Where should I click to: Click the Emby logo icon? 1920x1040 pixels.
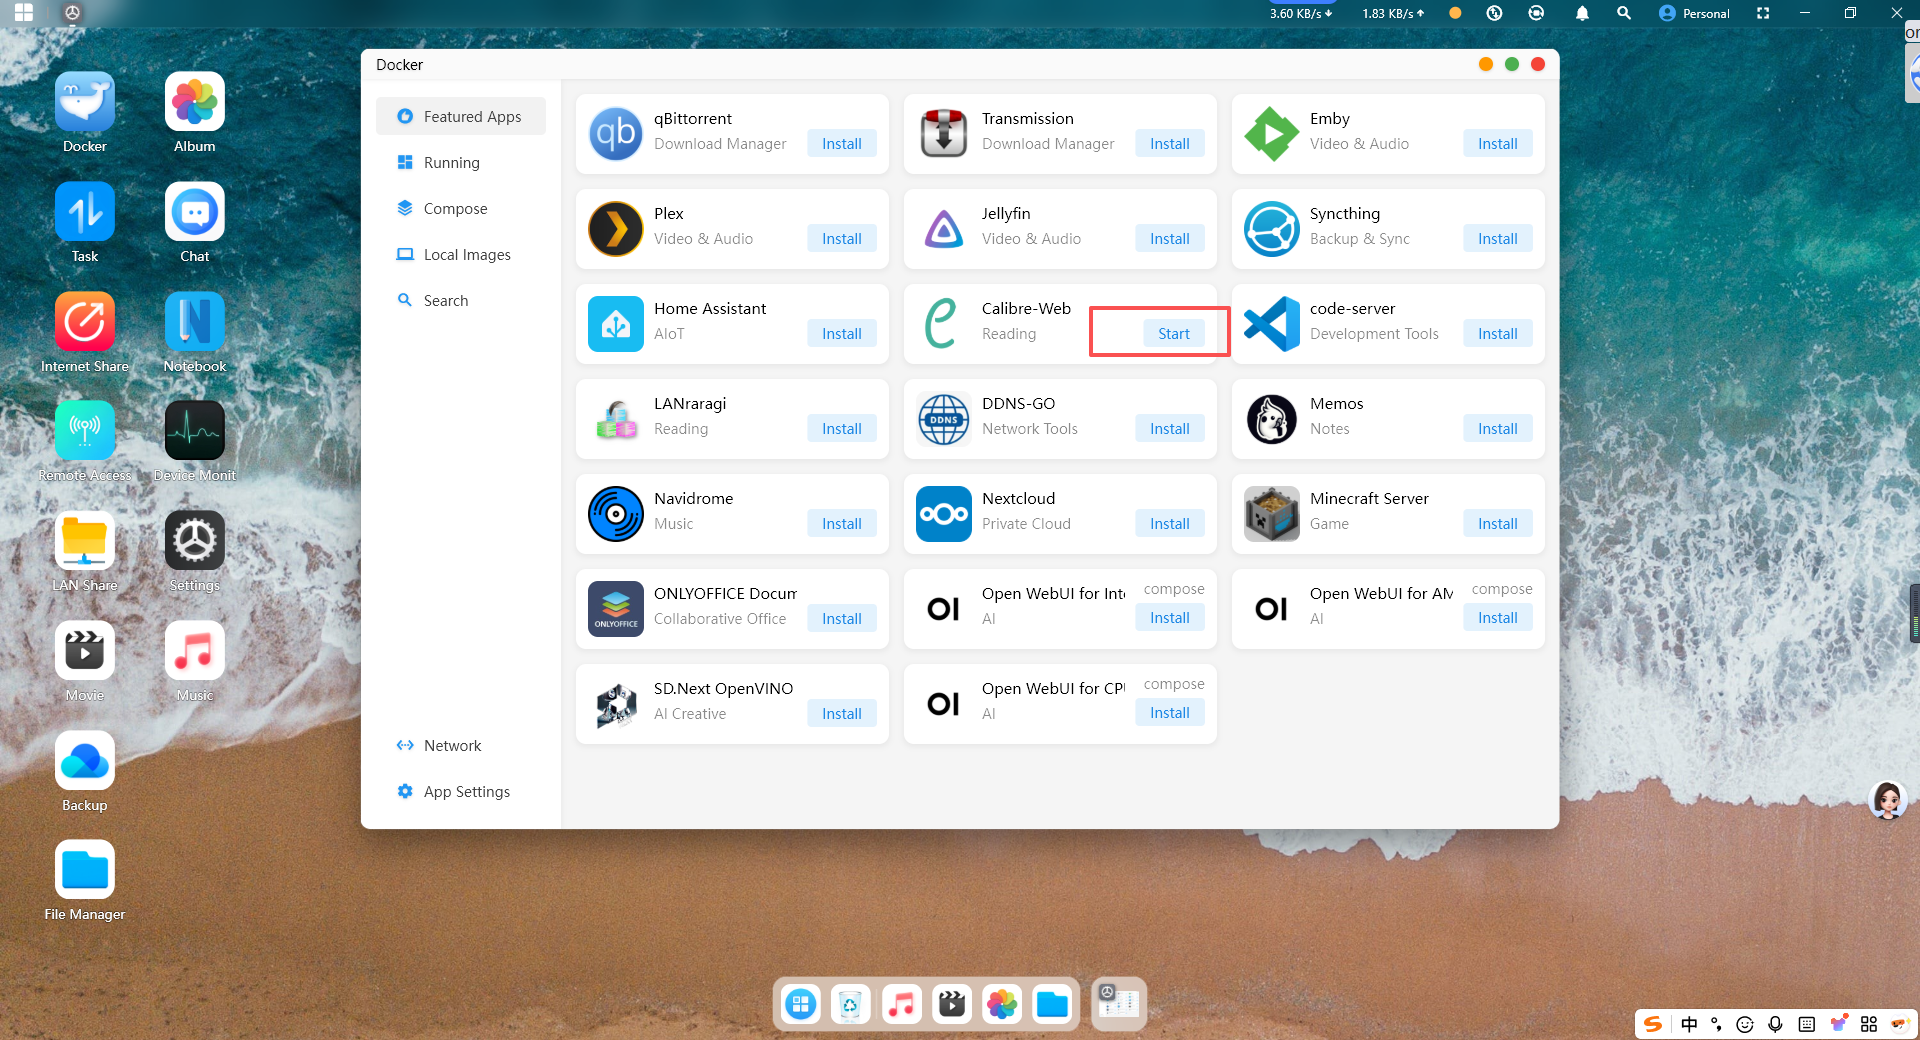[x=1272, y=134]
